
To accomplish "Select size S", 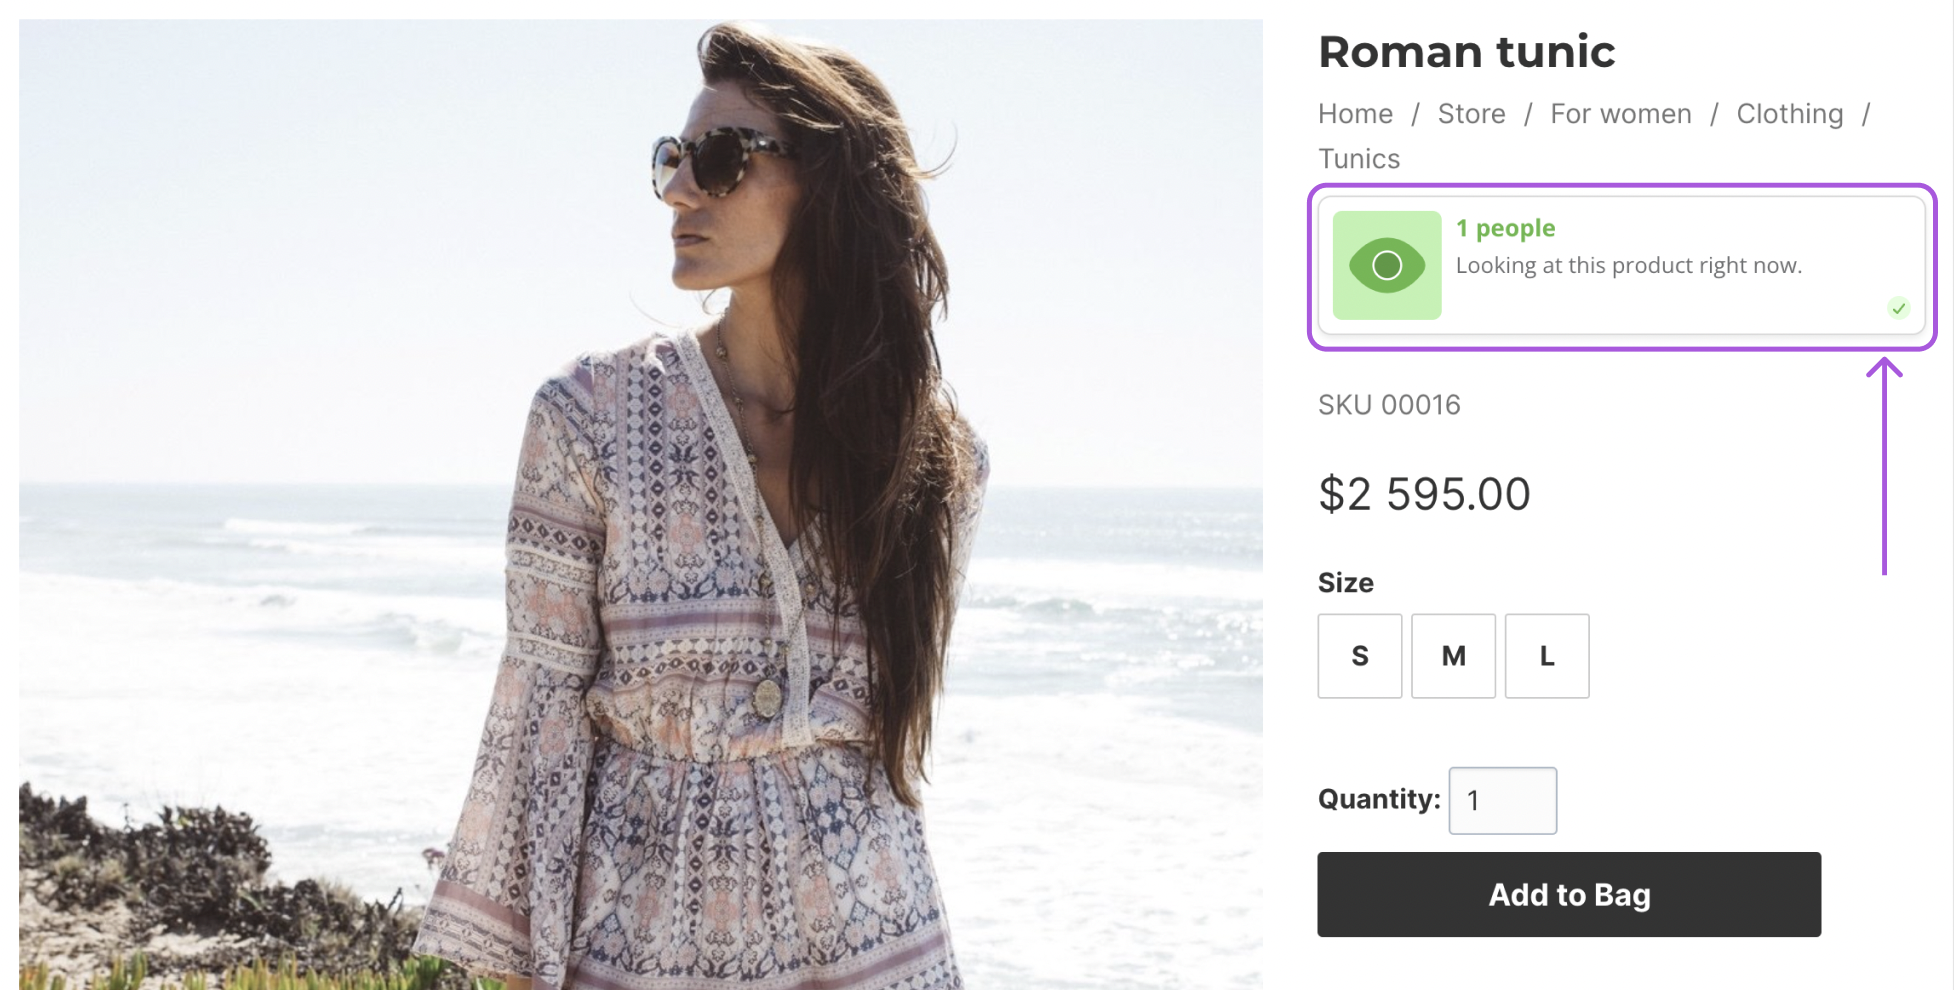I will [1359, 656].
